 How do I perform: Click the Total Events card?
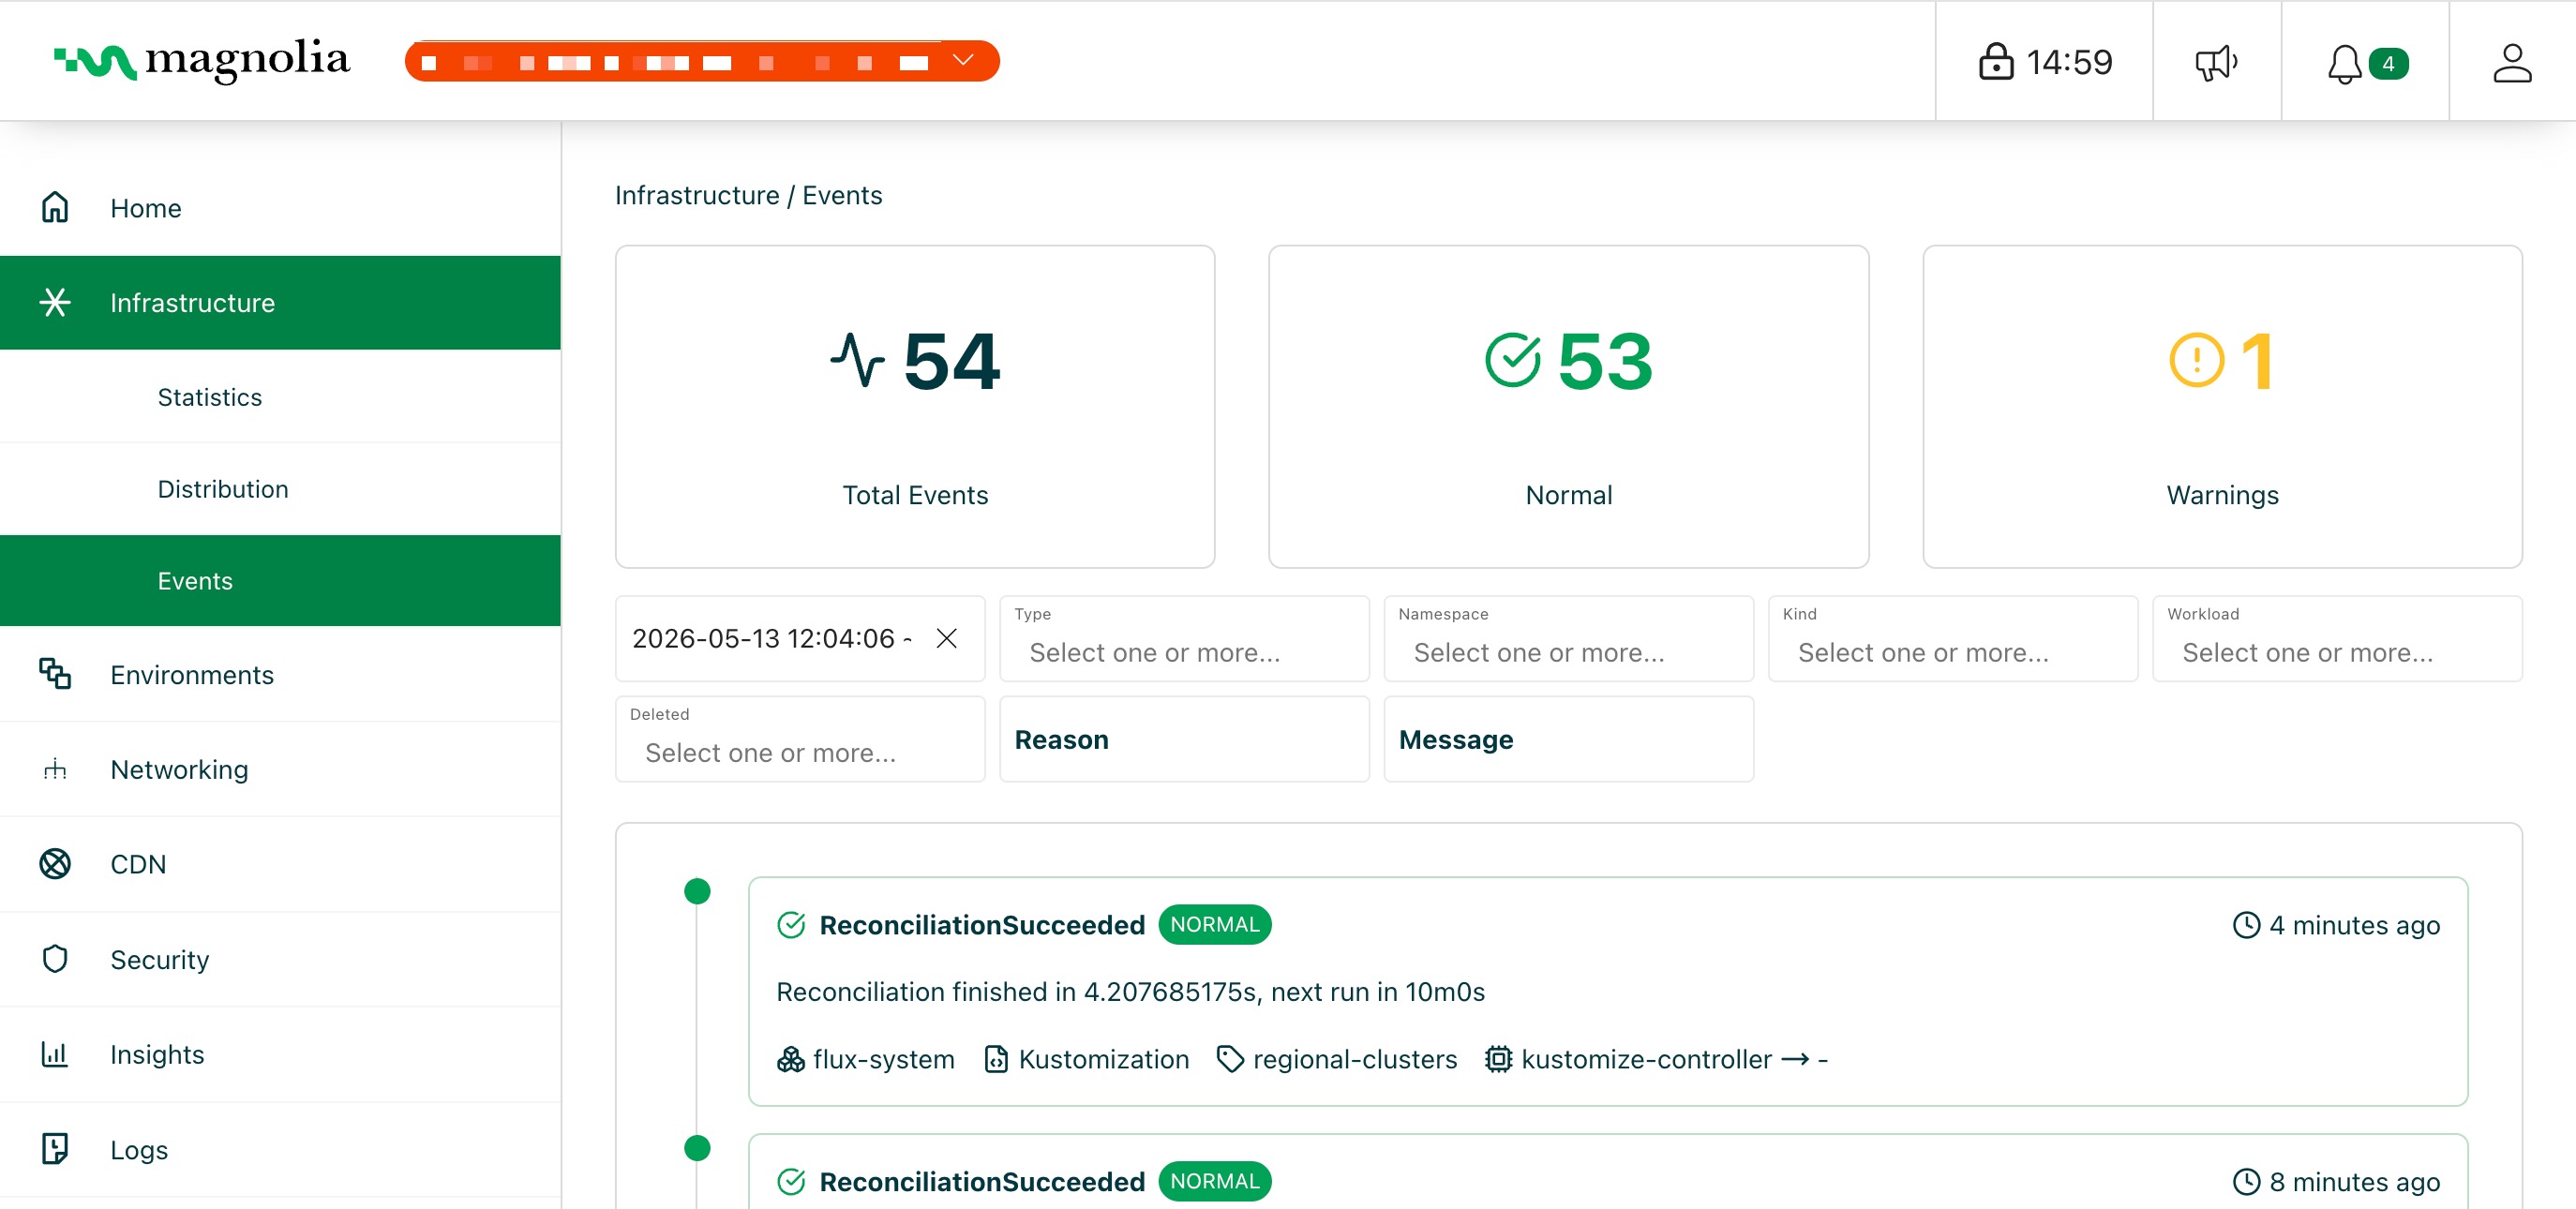pyautogui.click(x=915, y=407)
